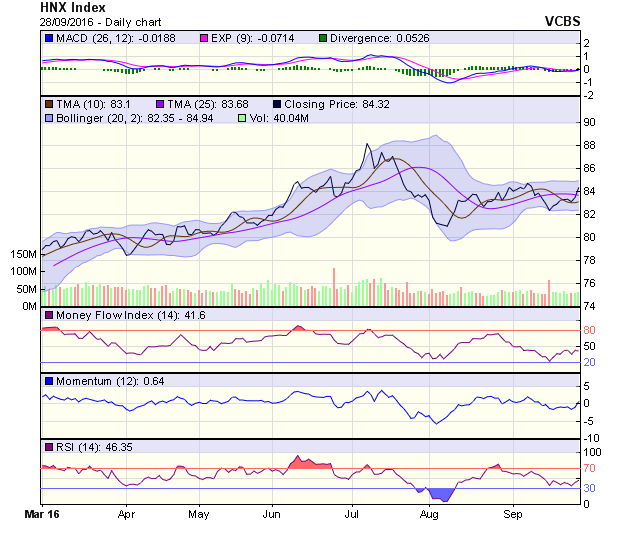Click the green Vol legend swatch

pyautogui.click(x=241, y=118)
